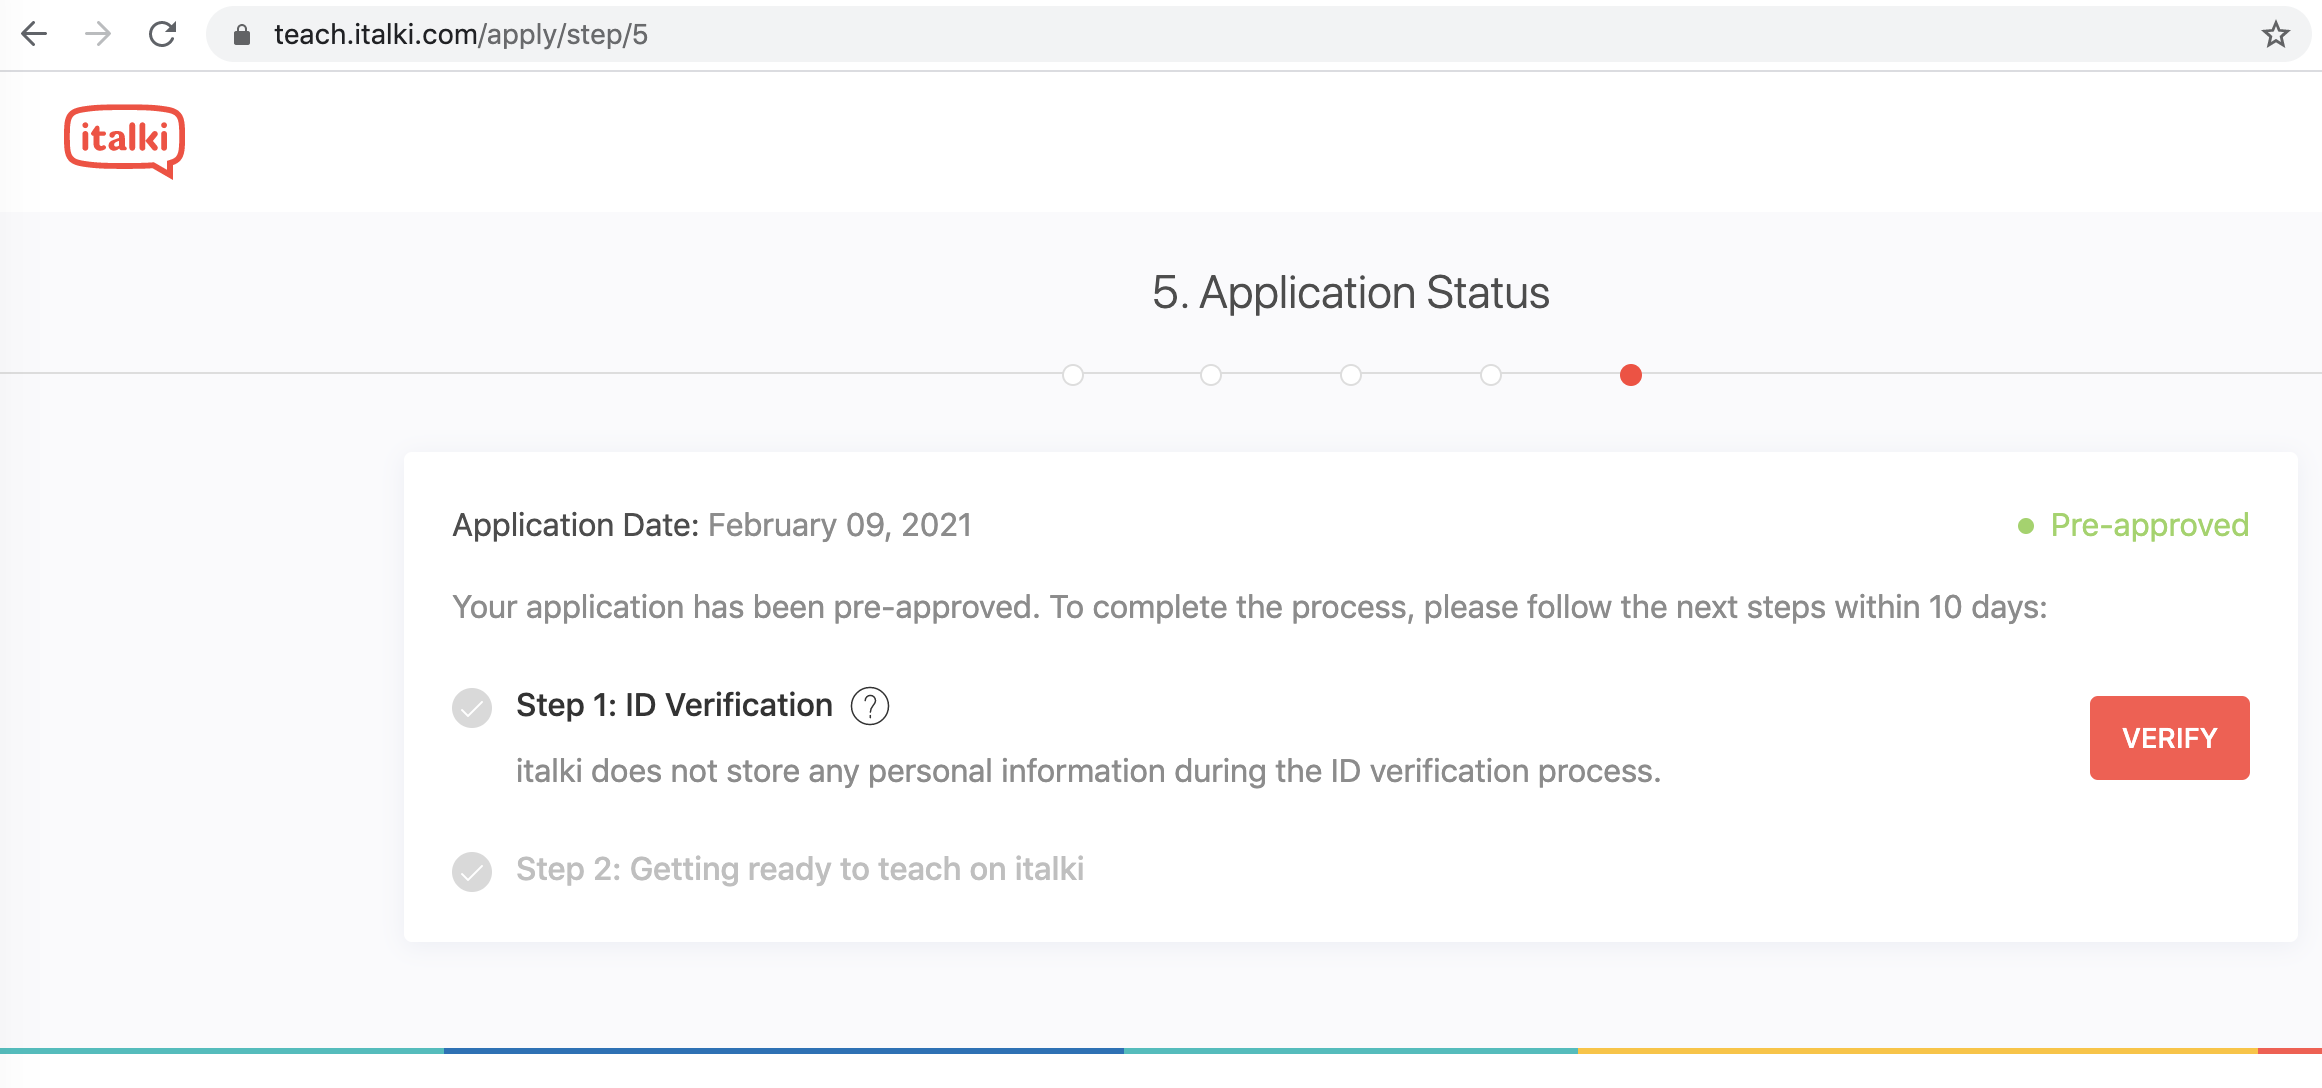Click the Pre-approved status label

[2134, 525]
